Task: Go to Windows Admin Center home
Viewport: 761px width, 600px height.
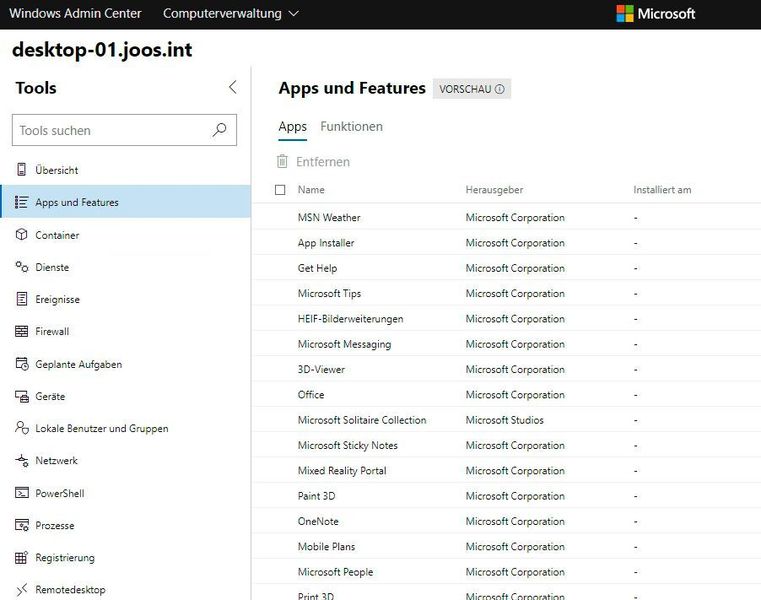Action: (x=75, y=14)
